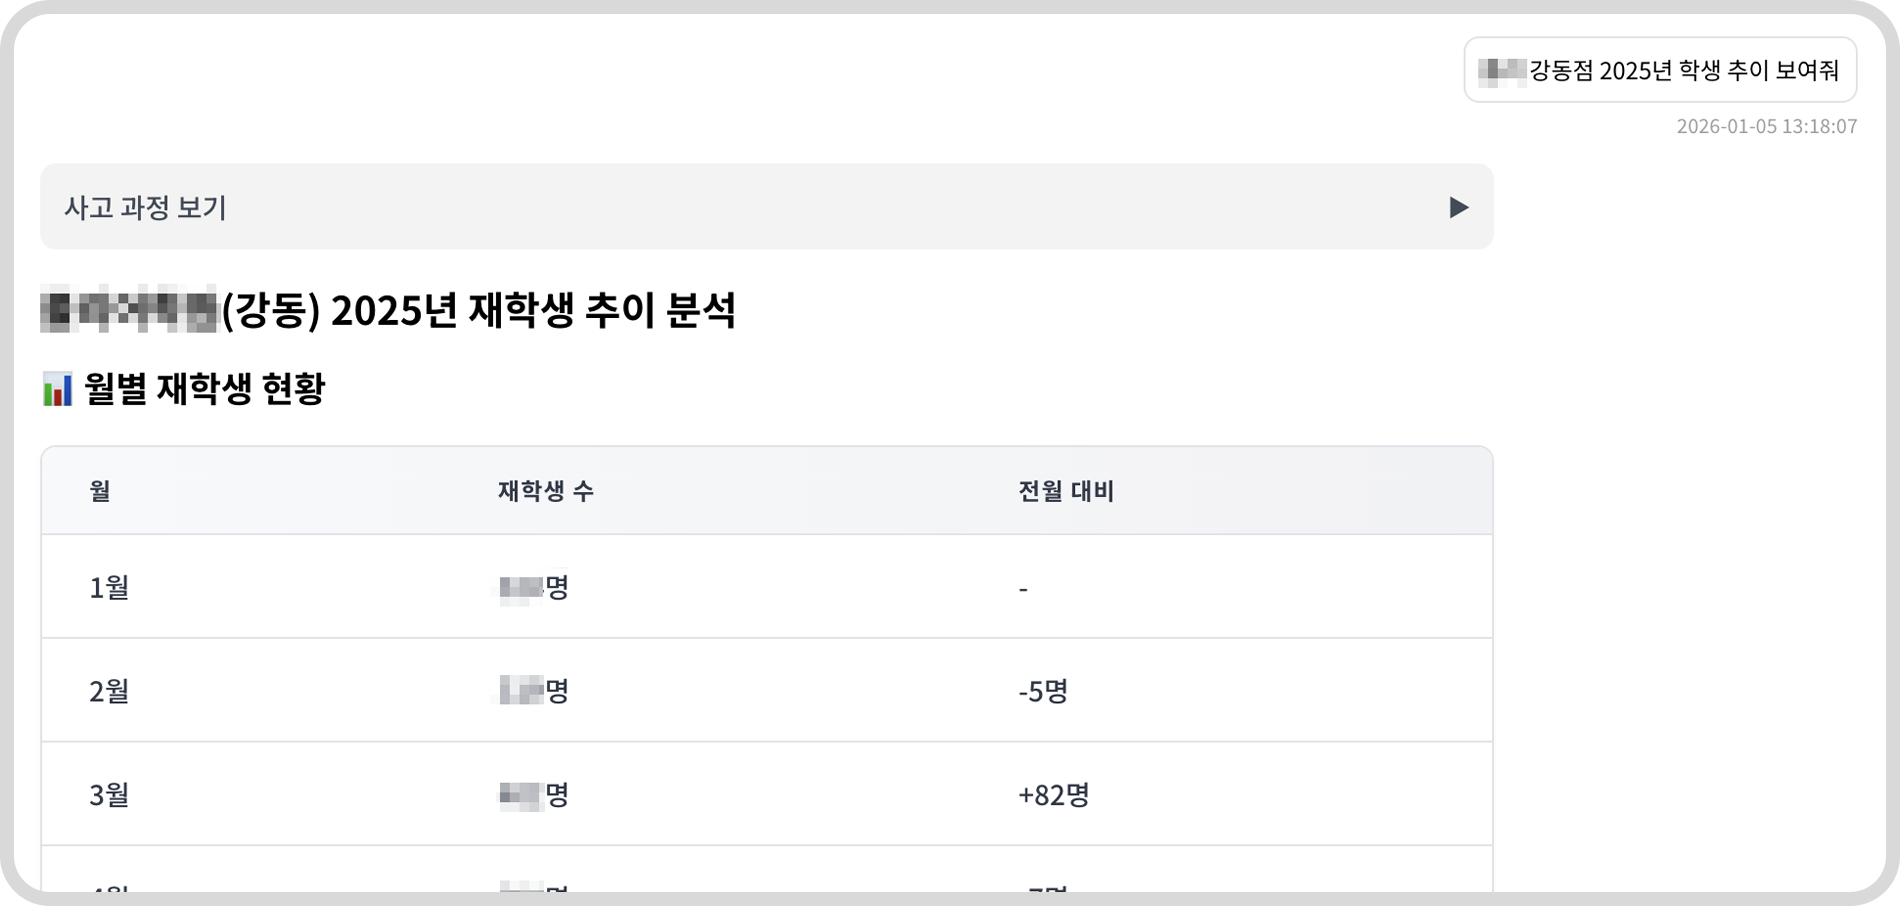
Task: Click the 전월 대비 column header
Action: click(x=1065, y=491)
